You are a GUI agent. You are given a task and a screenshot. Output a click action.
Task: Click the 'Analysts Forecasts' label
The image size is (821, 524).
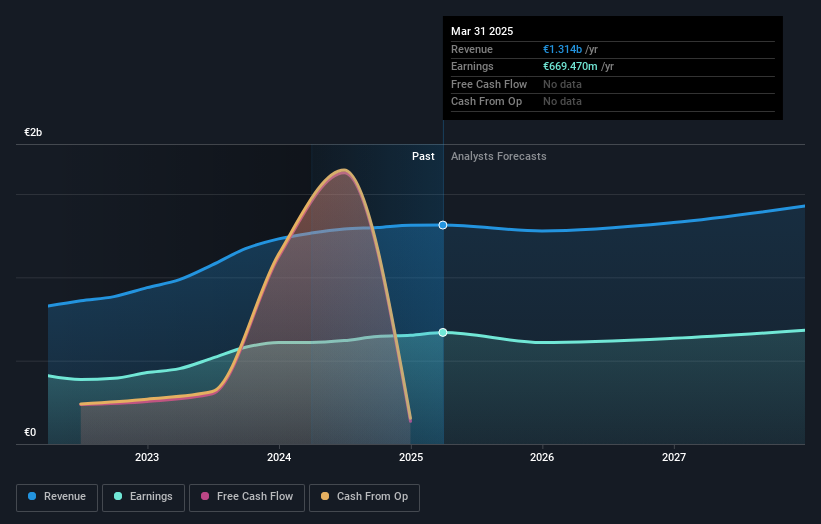click(x=498, y=157)
